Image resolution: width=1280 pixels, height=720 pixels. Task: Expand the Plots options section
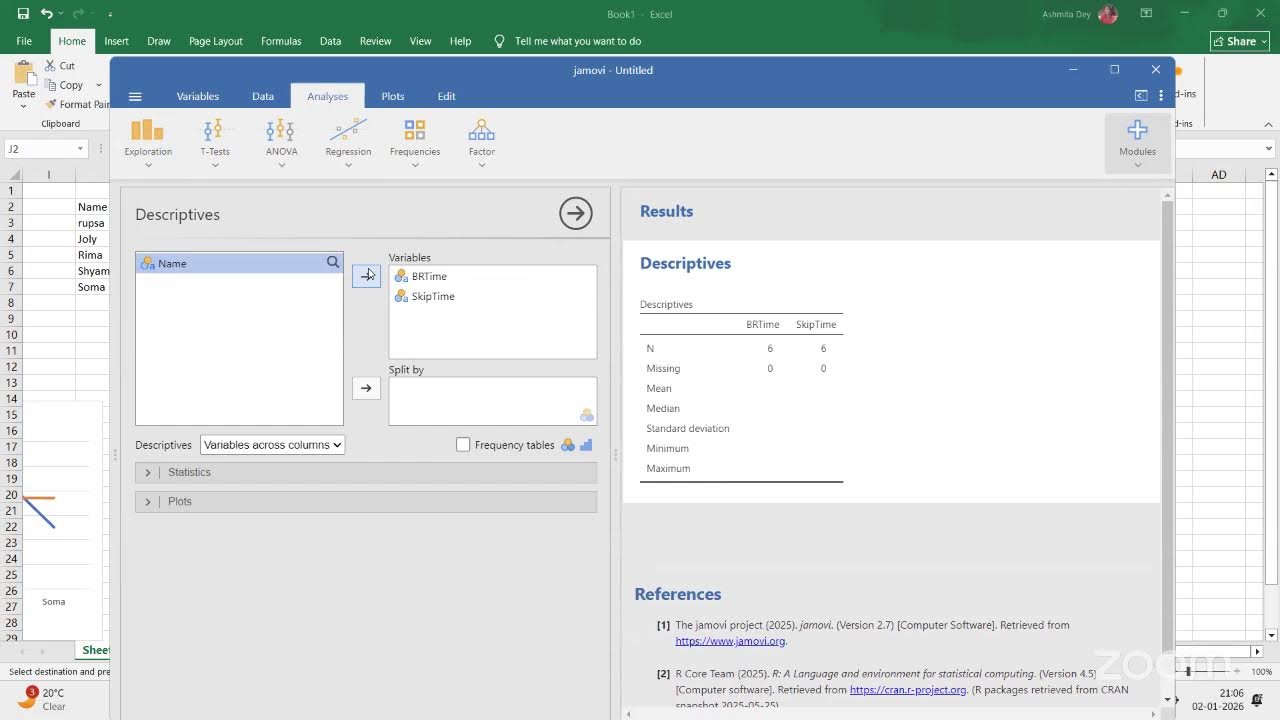[366, 501]
